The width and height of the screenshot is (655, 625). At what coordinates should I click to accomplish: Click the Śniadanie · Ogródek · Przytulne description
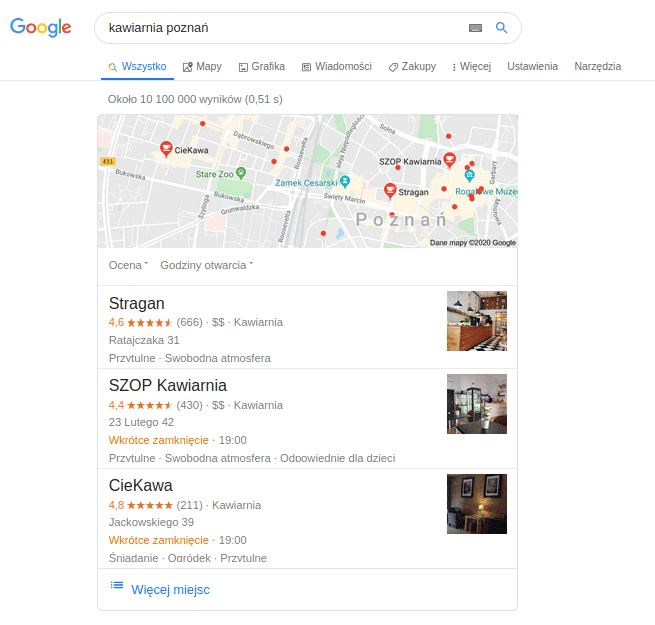pos(188,558)
